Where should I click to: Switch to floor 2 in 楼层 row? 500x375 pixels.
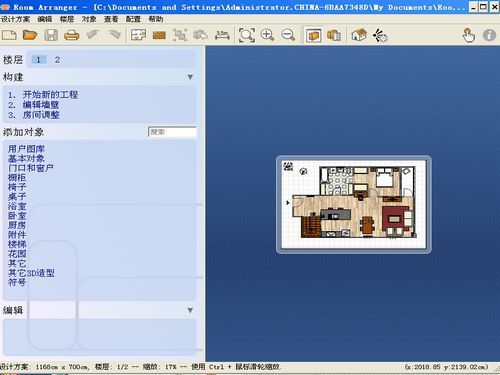(x=57, y=60)
